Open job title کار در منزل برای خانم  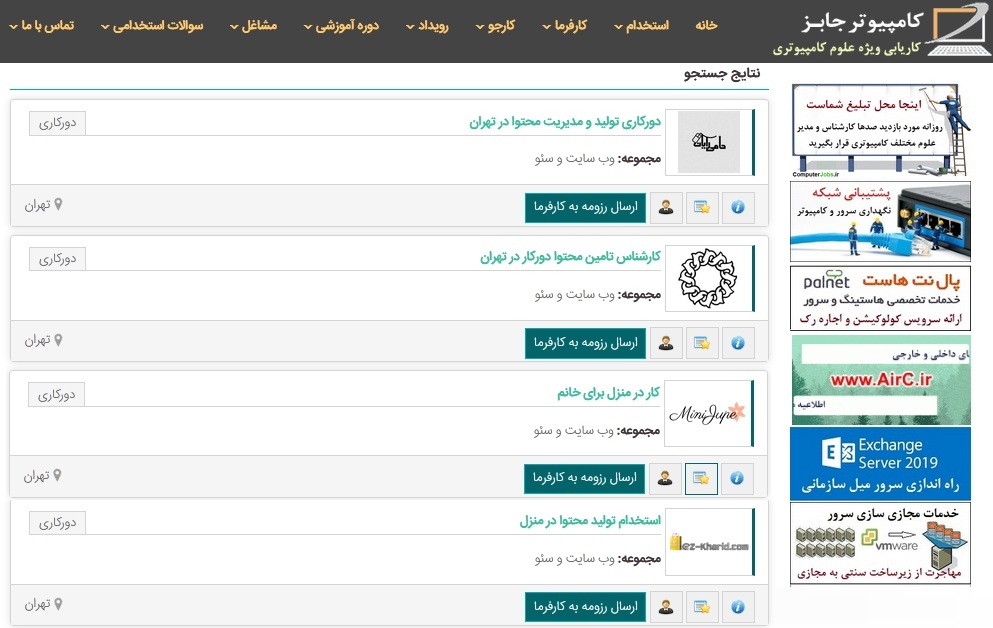click(x=609, y=392)
